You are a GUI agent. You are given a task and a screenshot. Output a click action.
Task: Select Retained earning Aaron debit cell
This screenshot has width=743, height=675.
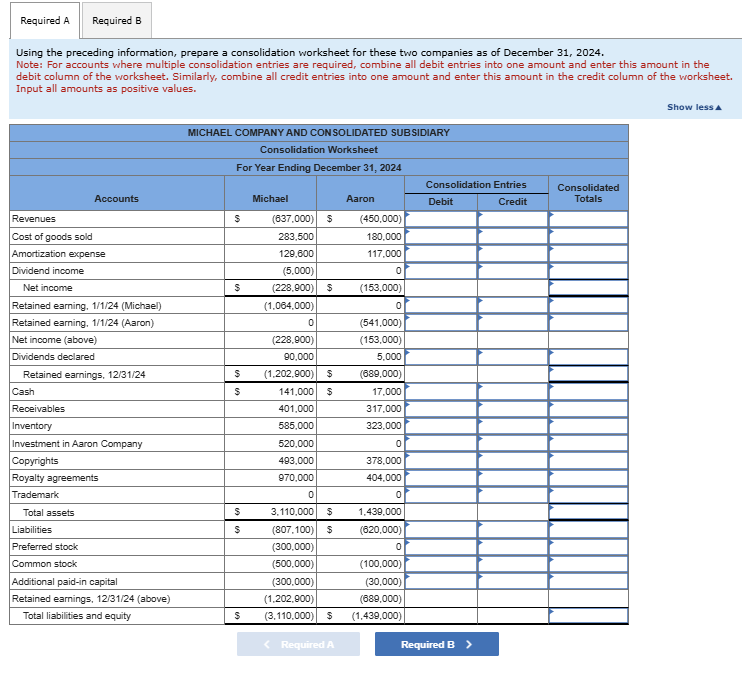(x=441, y=322)
